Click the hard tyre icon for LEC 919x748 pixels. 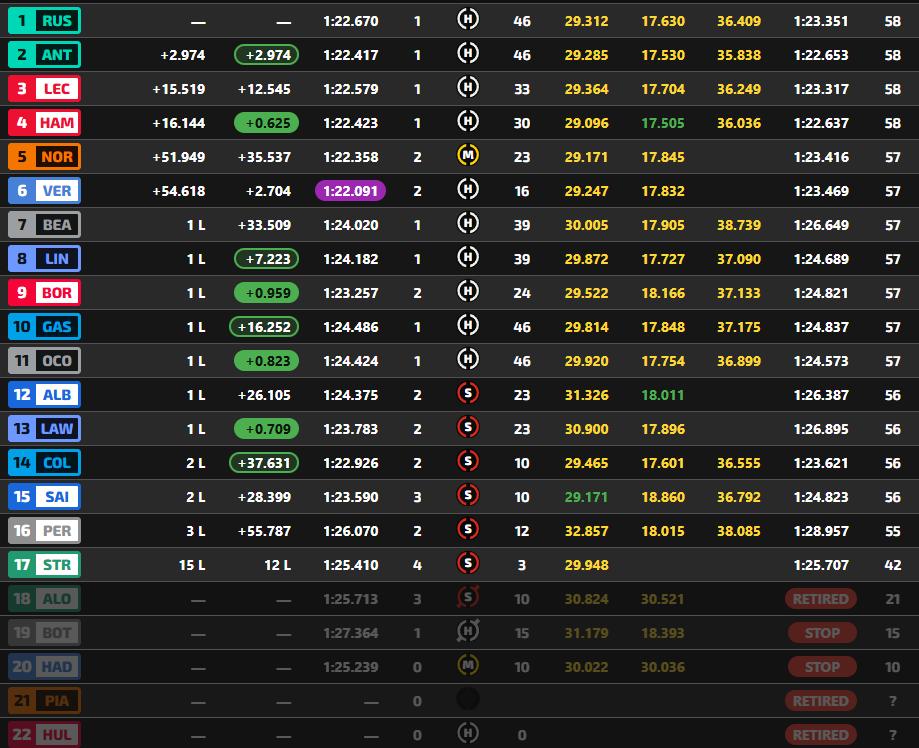[x=468, y=87]
